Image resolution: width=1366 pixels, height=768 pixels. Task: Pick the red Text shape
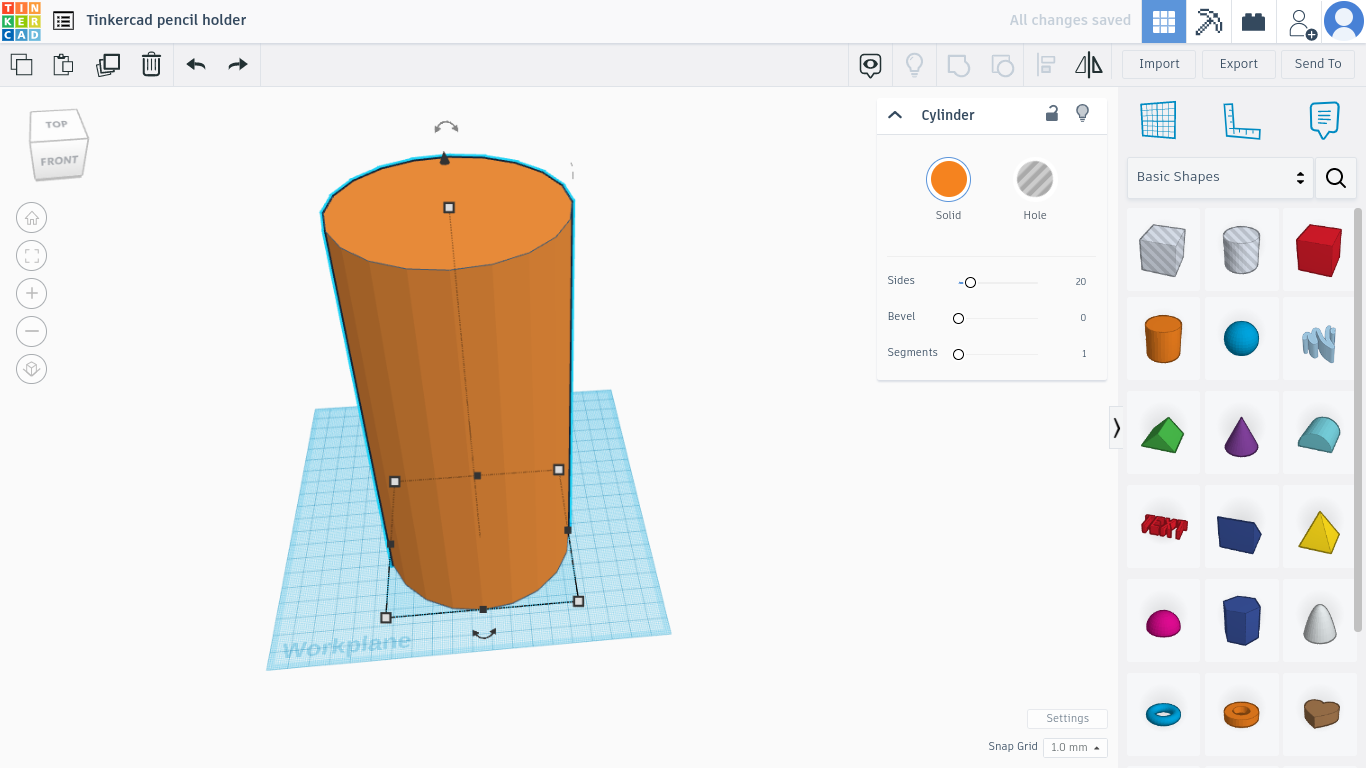[1163, 527]
